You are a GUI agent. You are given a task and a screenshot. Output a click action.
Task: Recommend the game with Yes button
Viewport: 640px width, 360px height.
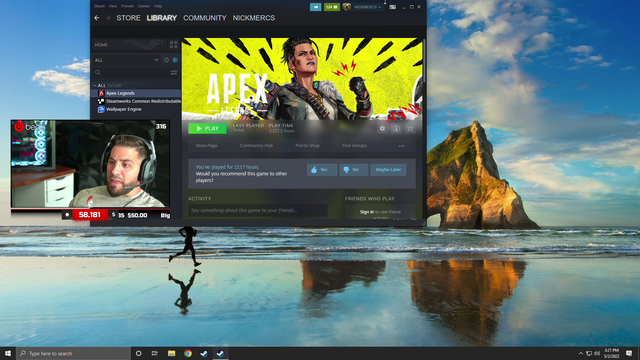(322, 169)
